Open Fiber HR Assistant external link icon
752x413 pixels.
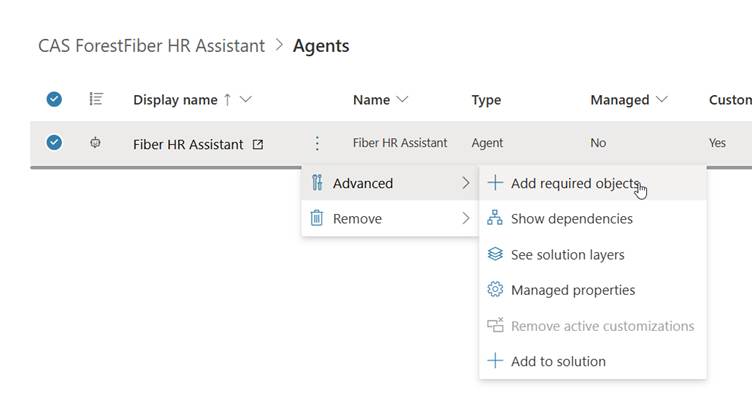tap(258, 144)
